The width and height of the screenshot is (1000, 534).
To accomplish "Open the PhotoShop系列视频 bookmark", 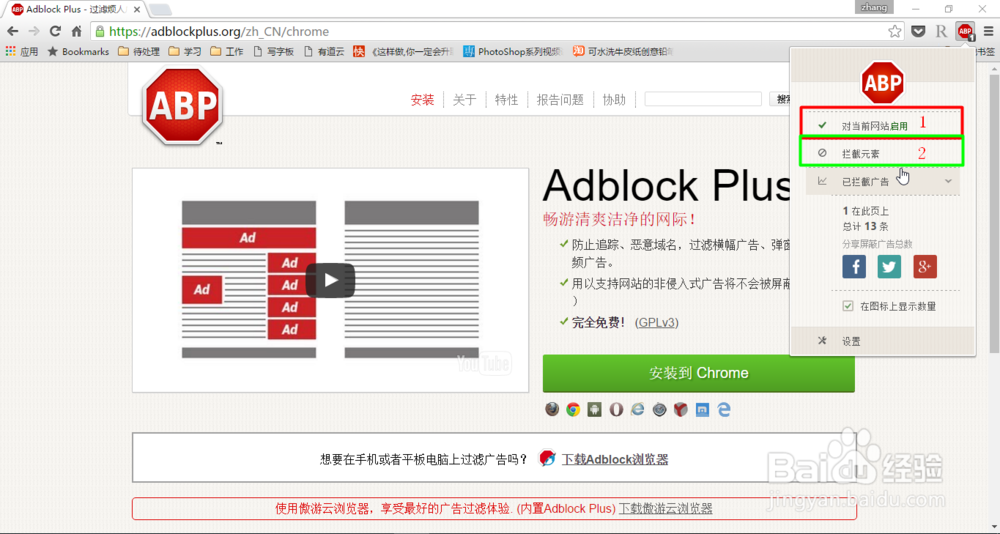I will (513, 52).
